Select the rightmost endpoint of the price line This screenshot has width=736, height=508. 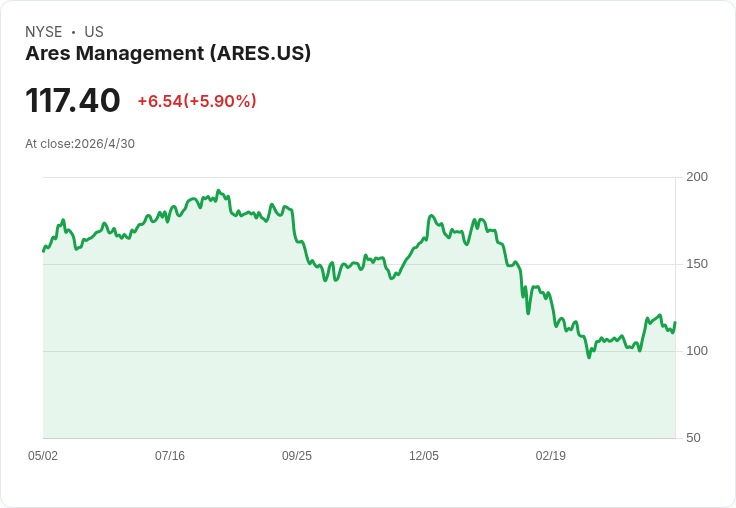point(675,322)
